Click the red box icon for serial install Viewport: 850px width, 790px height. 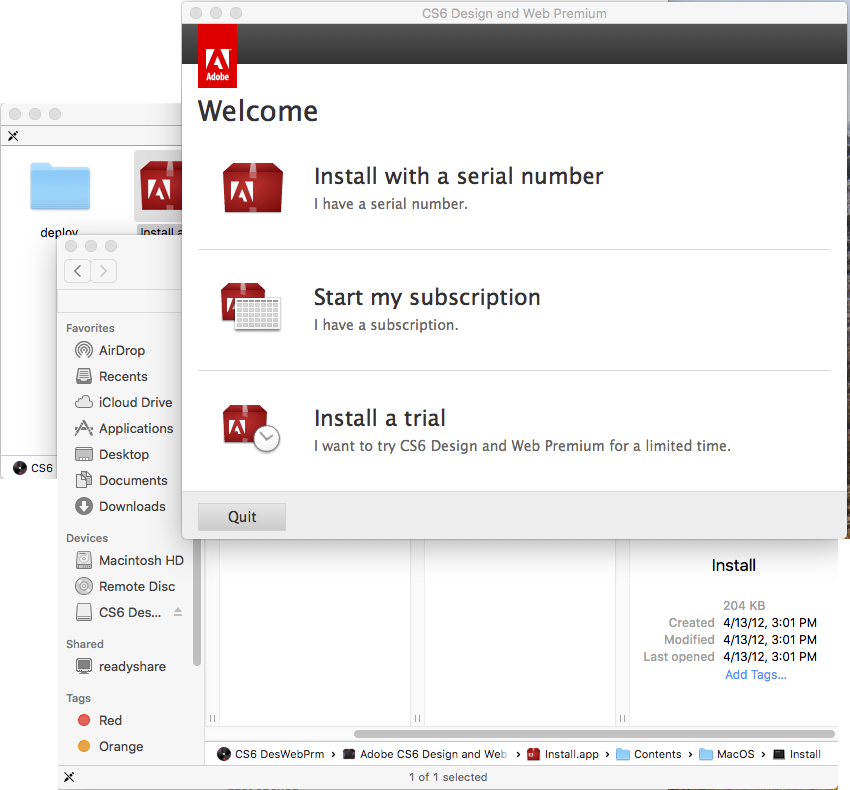coord(253,188)
